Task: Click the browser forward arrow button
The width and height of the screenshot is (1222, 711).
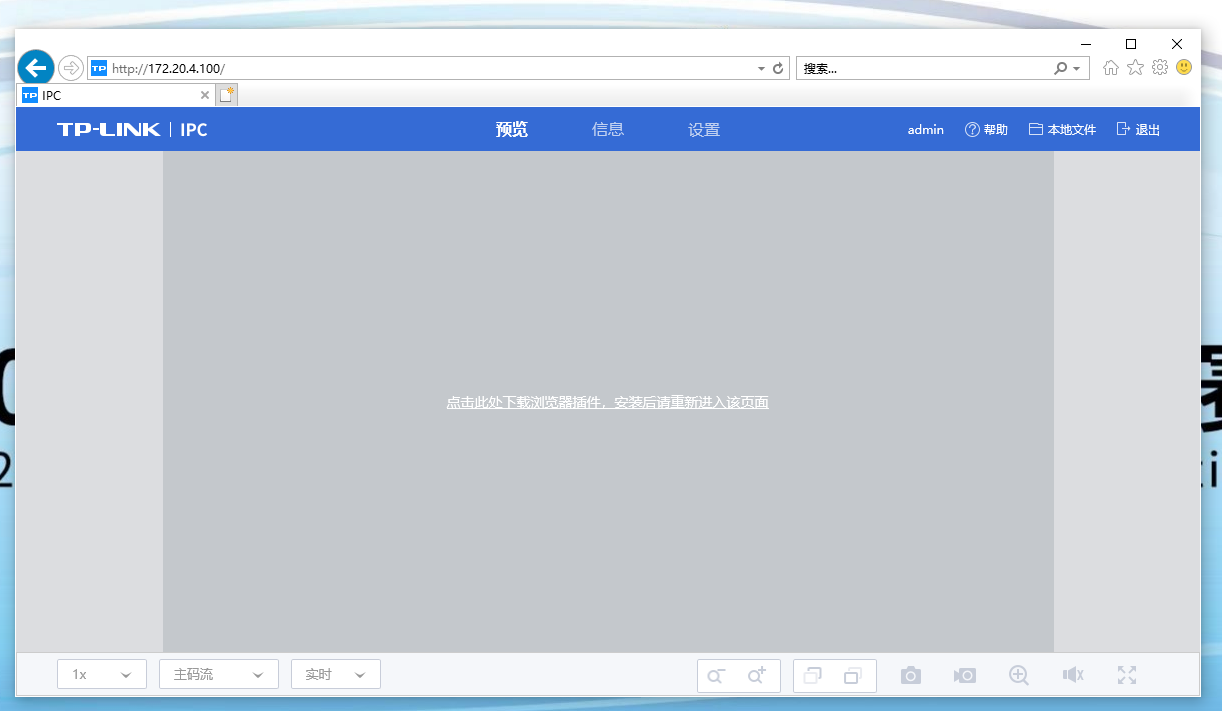Action: tap(71, 68)
